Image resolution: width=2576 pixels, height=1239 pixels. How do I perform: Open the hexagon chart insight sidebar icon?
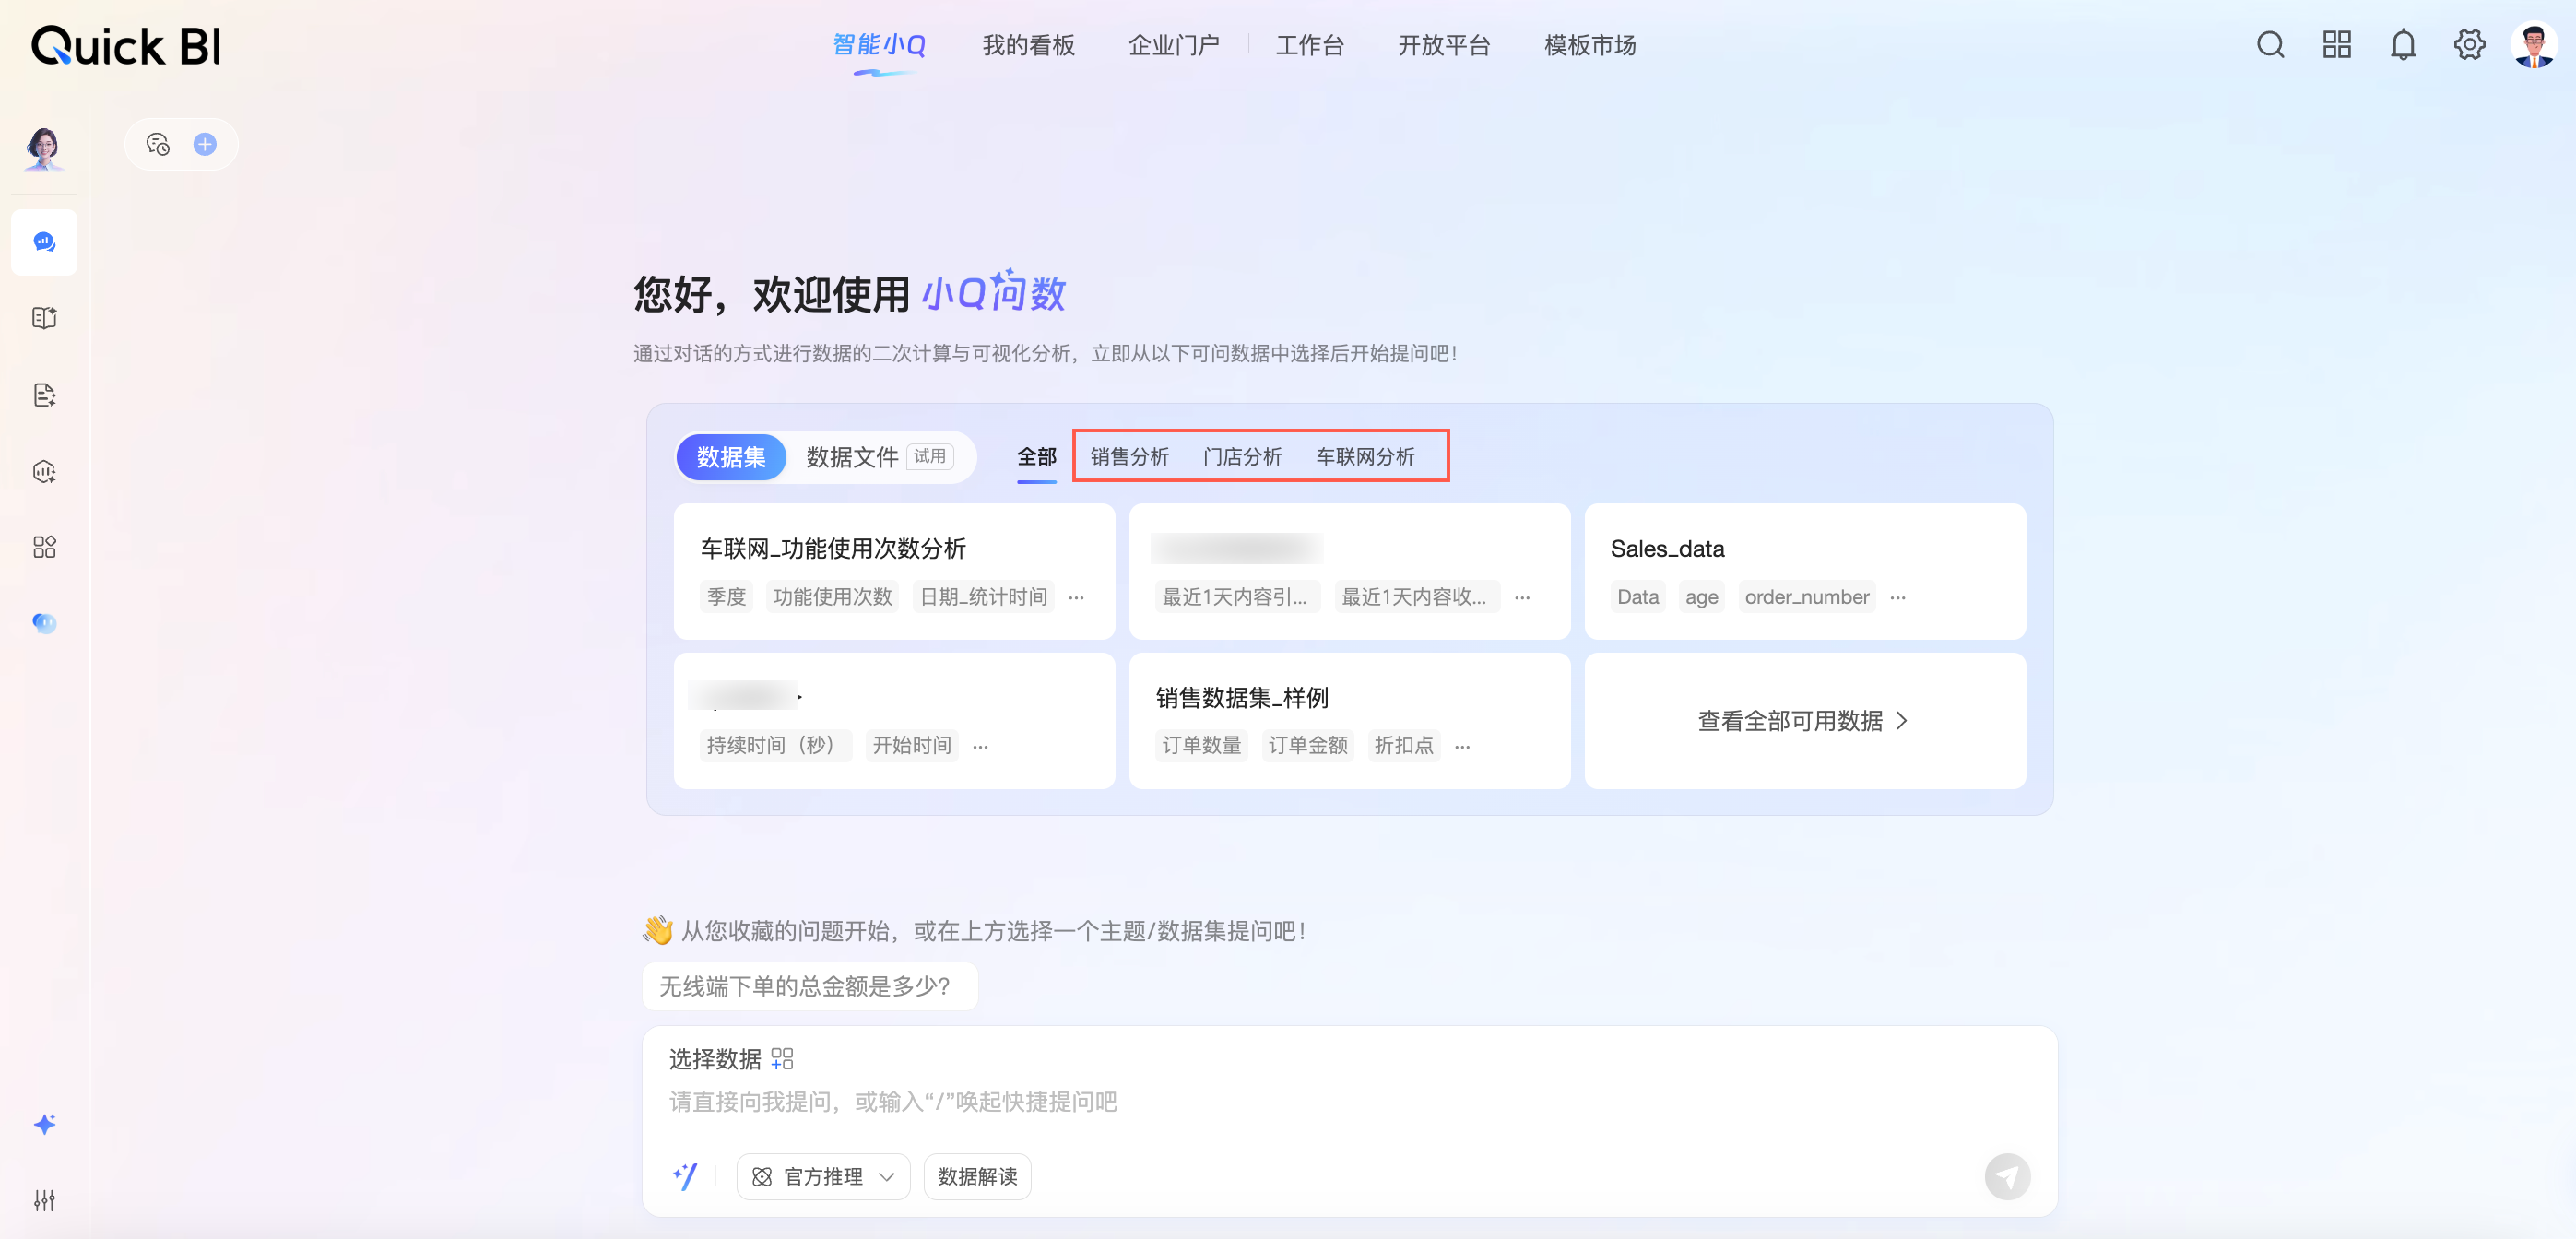click(x=44, y=471)
